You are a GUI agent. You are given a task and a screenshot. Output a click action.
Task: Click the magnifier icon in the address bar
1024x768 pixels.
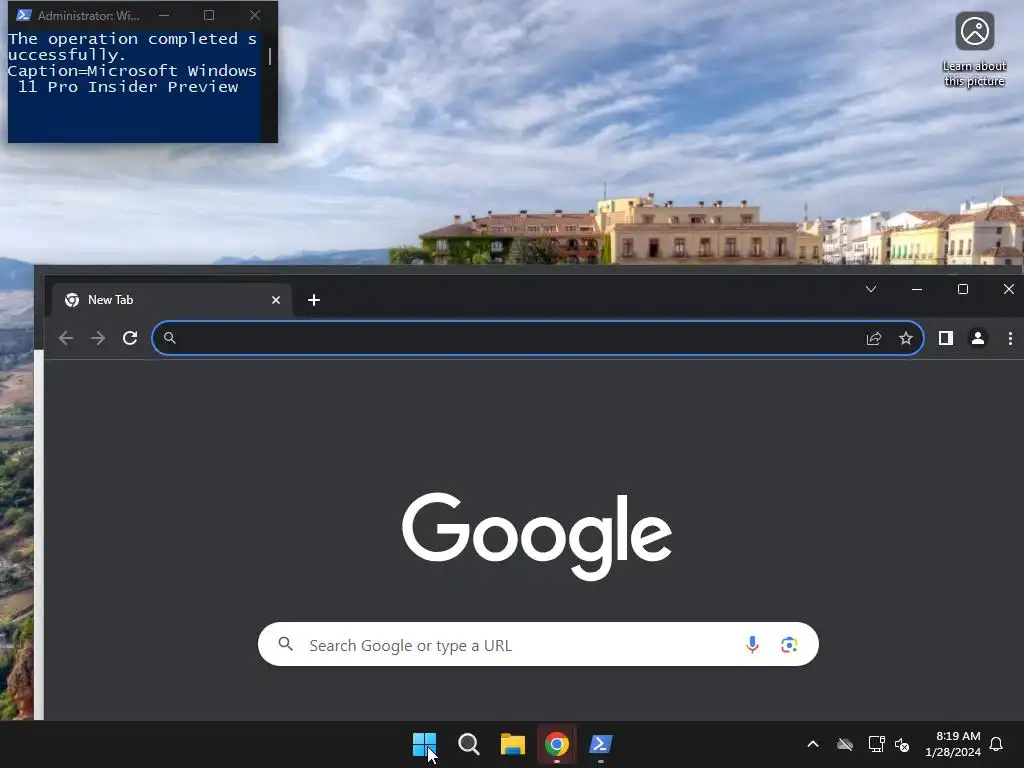(170, 338)
